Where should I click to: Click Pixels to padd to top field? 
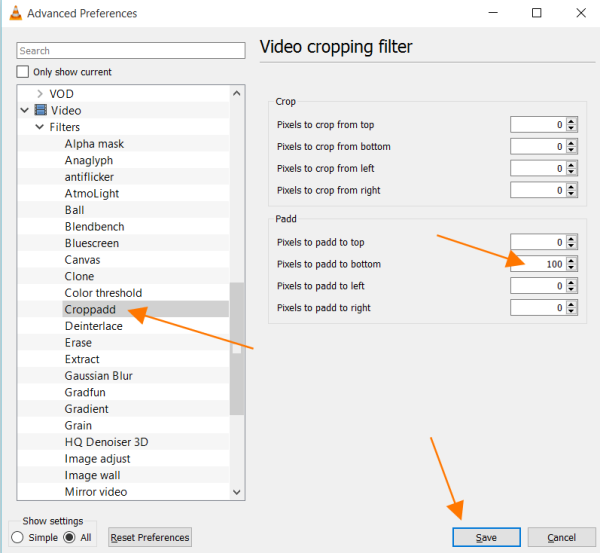tap(537, 242)
